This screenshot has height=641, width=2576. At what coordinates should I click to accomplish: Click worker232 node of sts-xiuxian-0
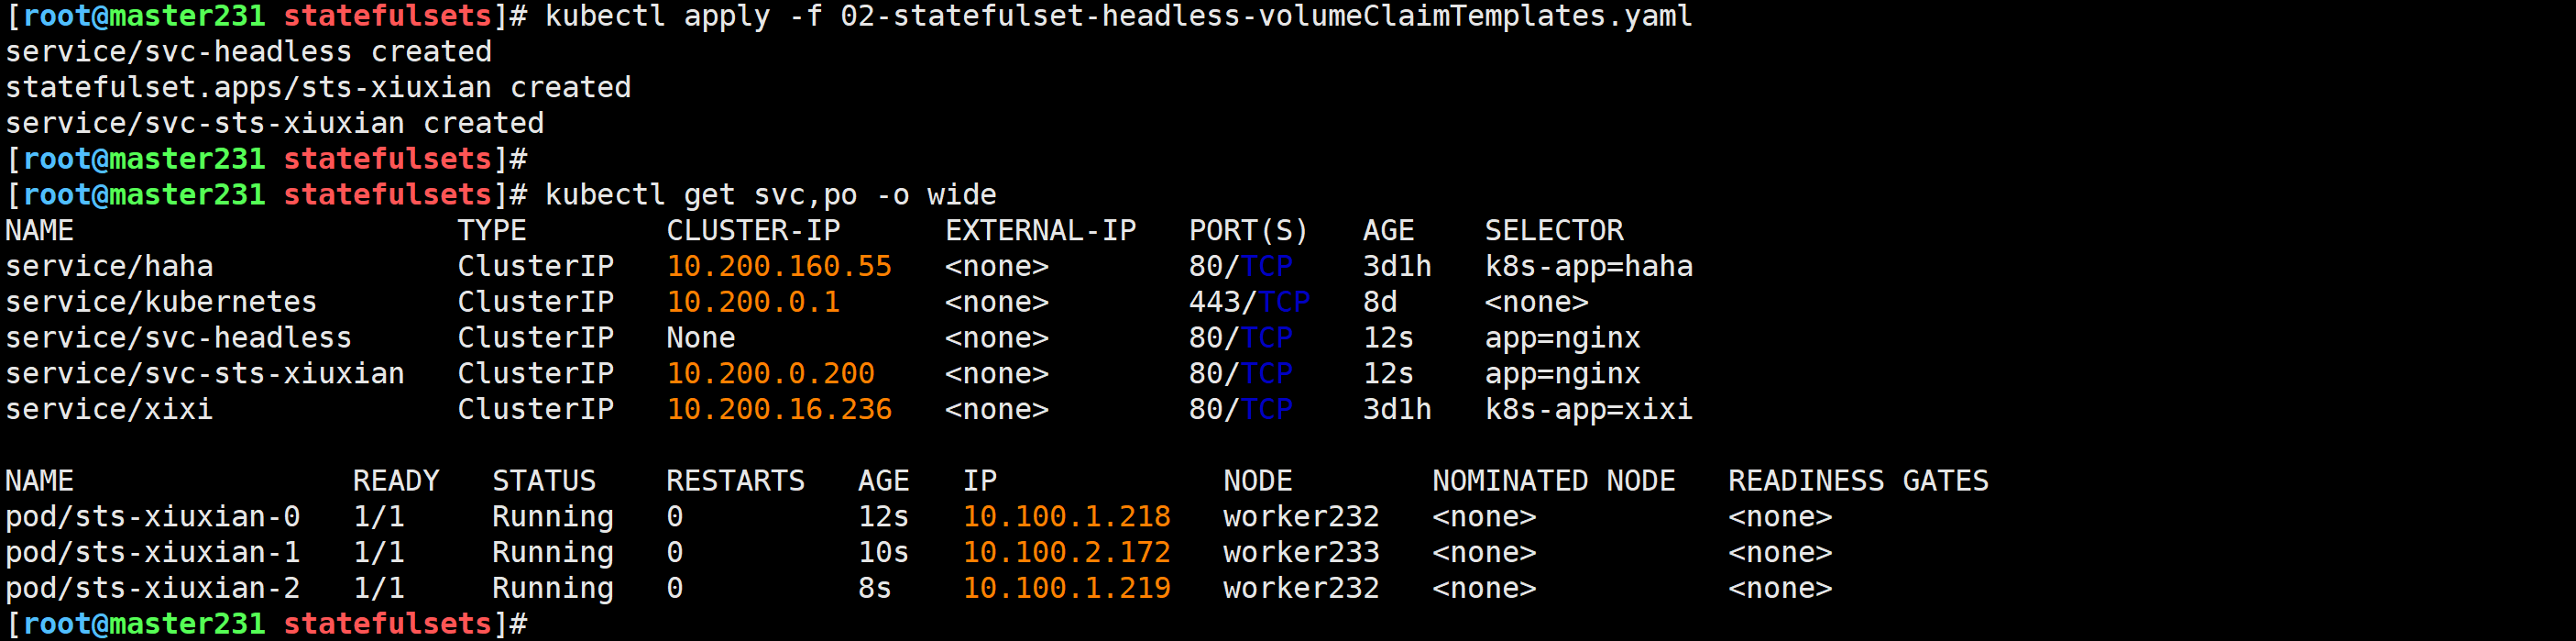pos(1301,517)
